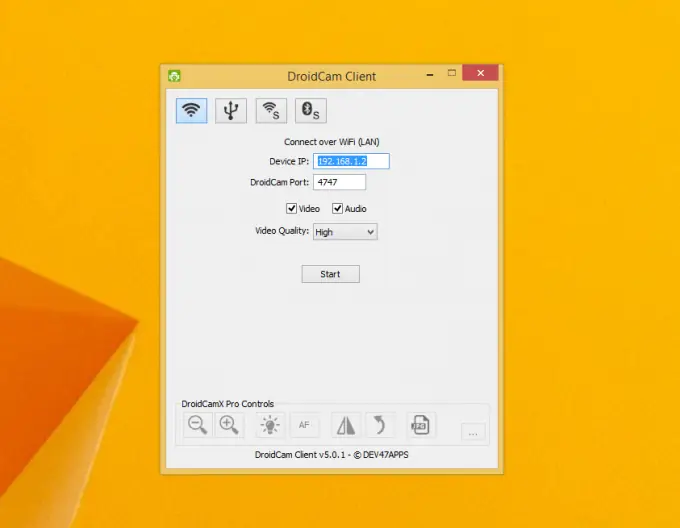
Task: Maximize the DroidCam Client window
Action: point(451,73)
